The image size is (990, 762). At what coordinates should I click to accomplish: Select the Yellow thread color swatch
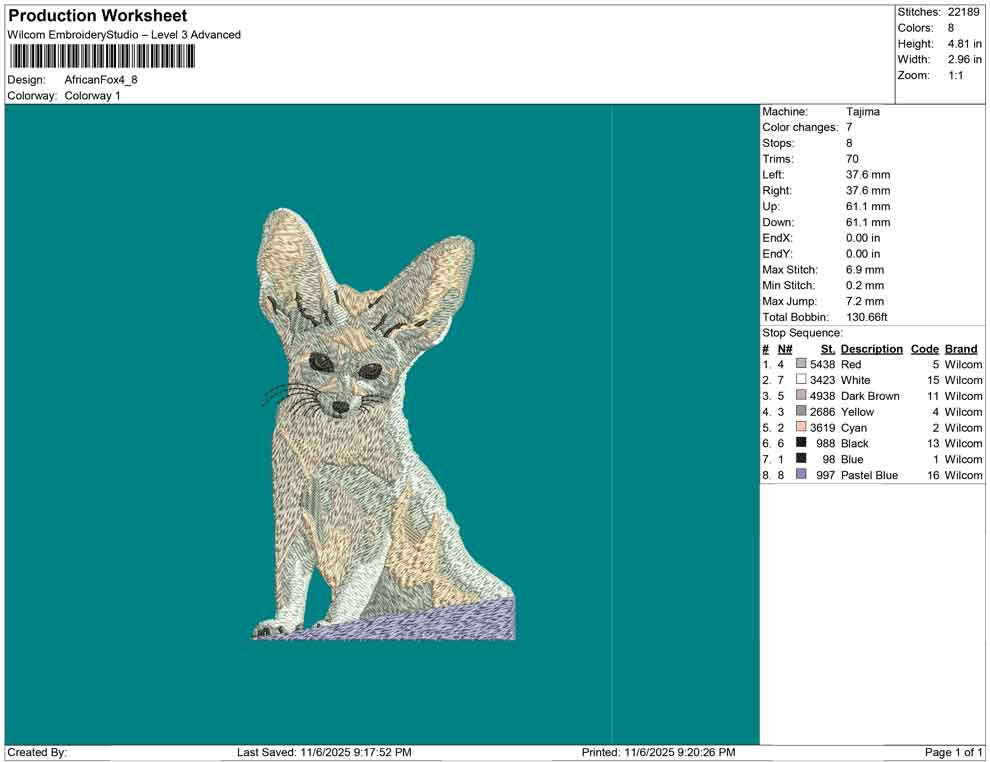[x=801, y=412]
